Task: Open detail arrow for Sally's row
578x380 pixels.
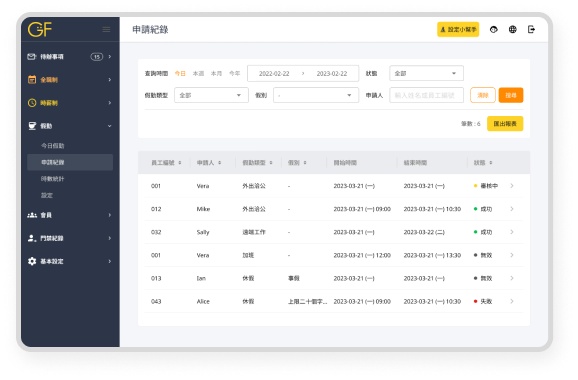Action: tap(512, 232)
